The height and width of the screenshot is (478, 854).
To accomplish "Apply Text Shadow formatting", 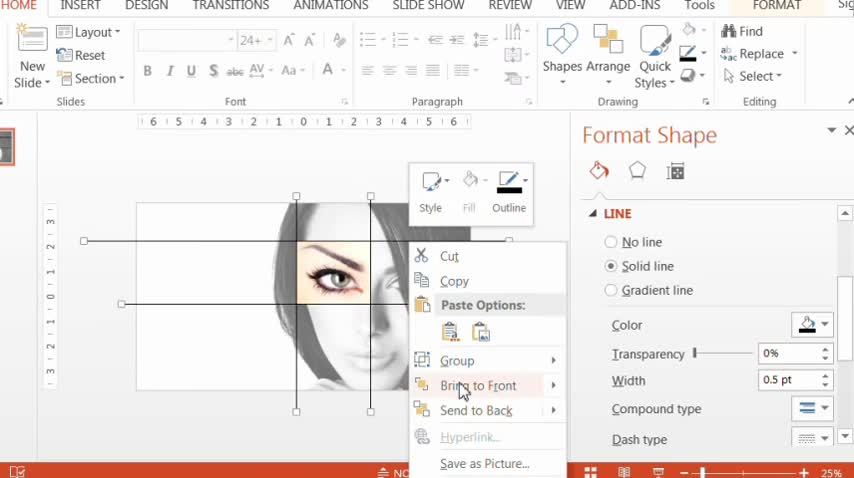I will click(214, 71).
